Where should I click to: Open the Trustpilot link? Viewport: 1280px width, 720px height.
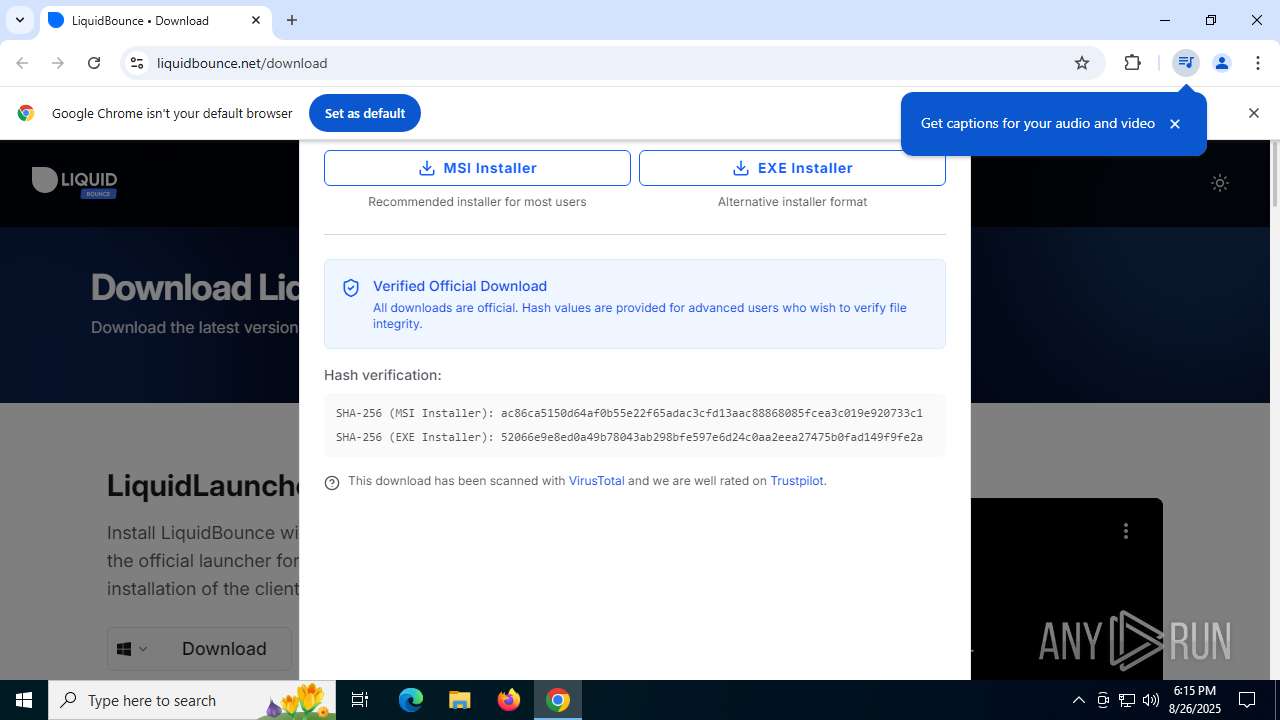point(797,481)
